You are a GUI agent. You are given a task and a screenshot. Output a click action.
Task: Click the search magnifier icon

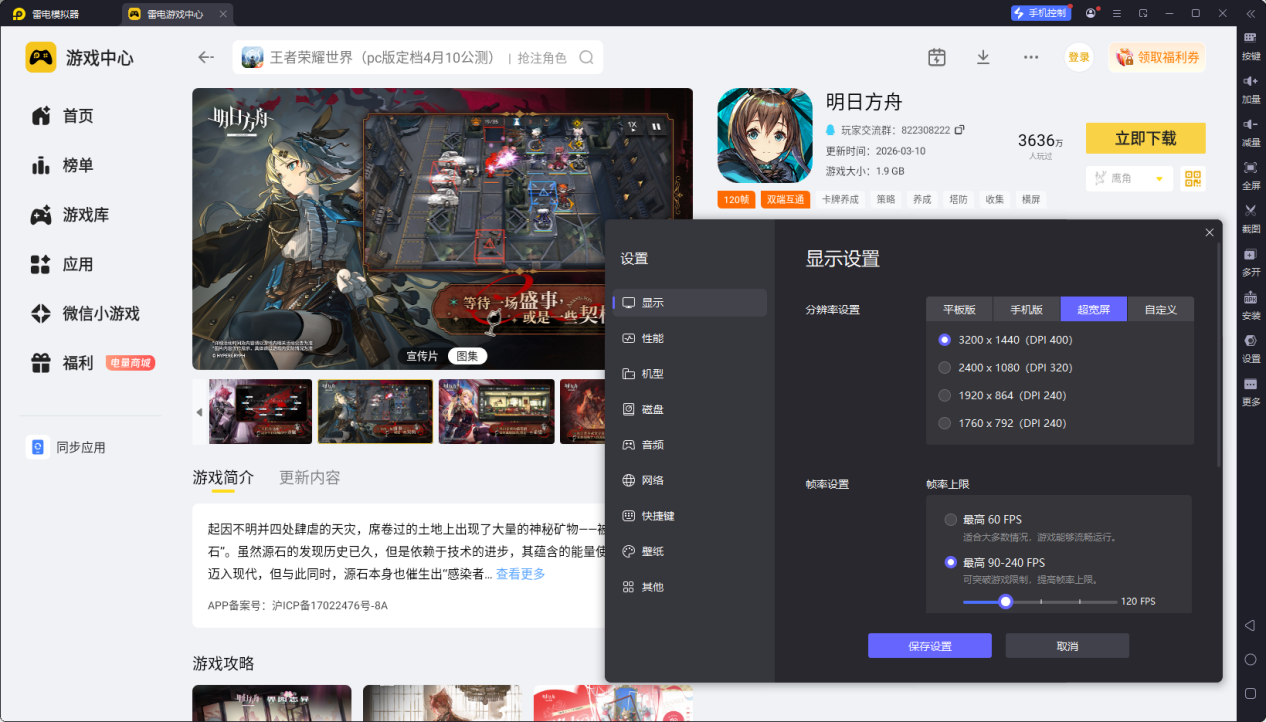tap(587, 57)
